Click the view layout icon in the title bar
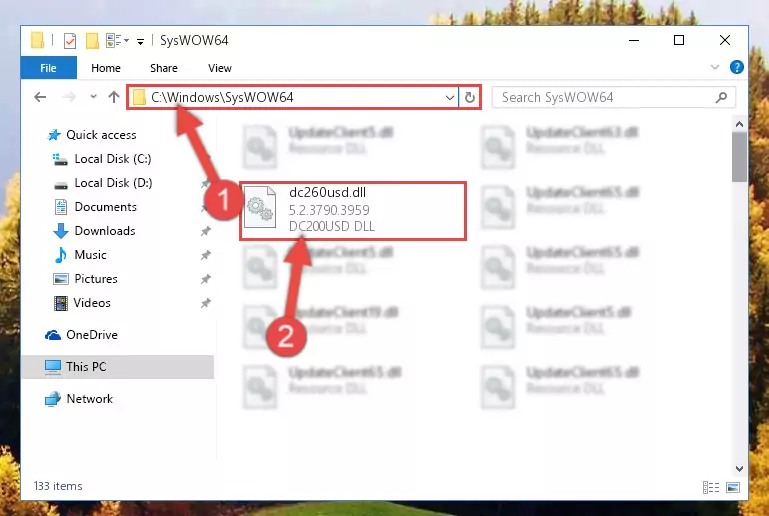 [x=114, y=40]
